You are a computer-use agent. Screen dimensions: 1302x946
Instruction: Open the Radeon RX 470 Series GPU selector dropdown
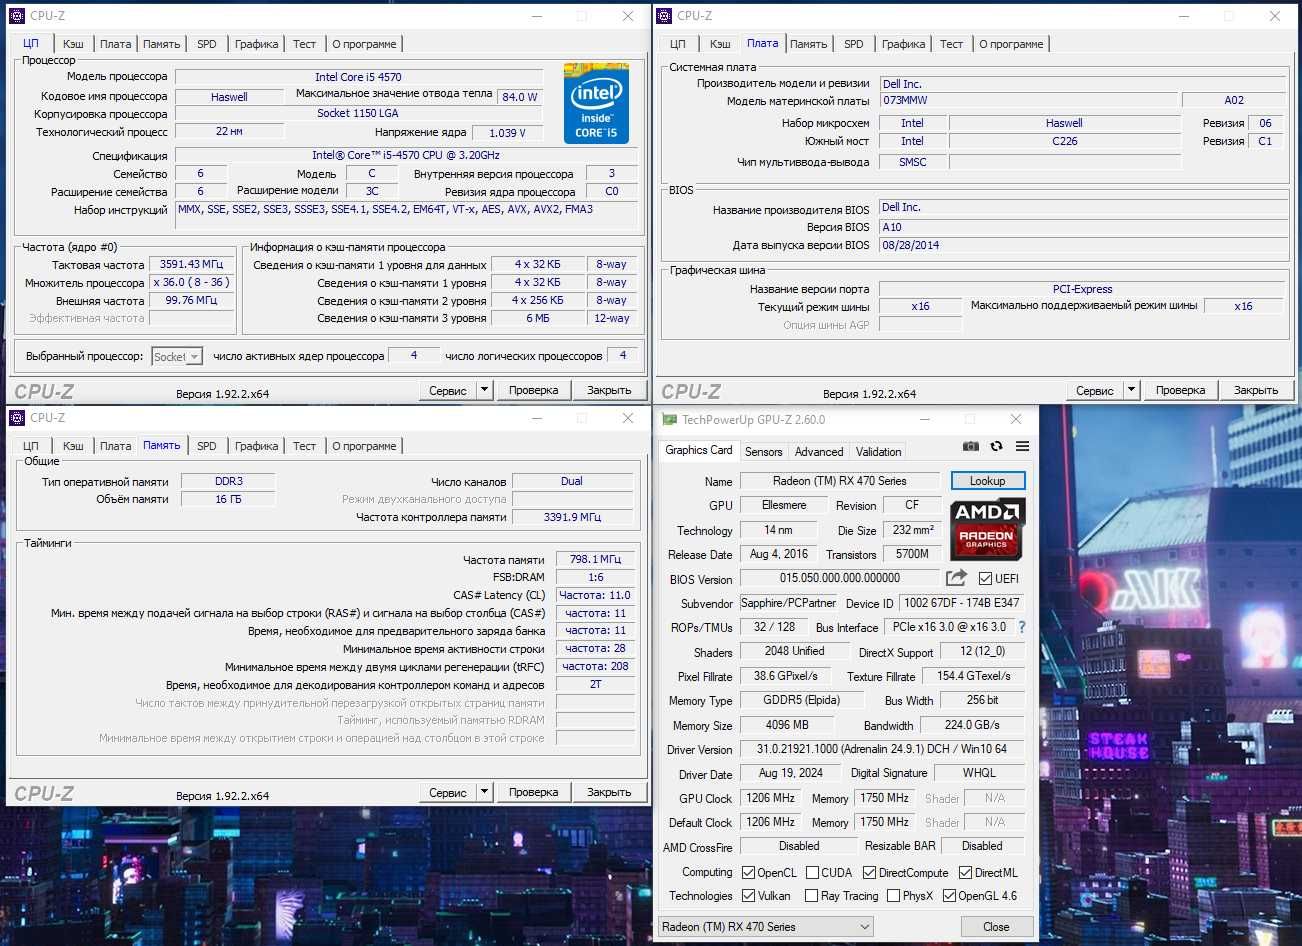765,927
